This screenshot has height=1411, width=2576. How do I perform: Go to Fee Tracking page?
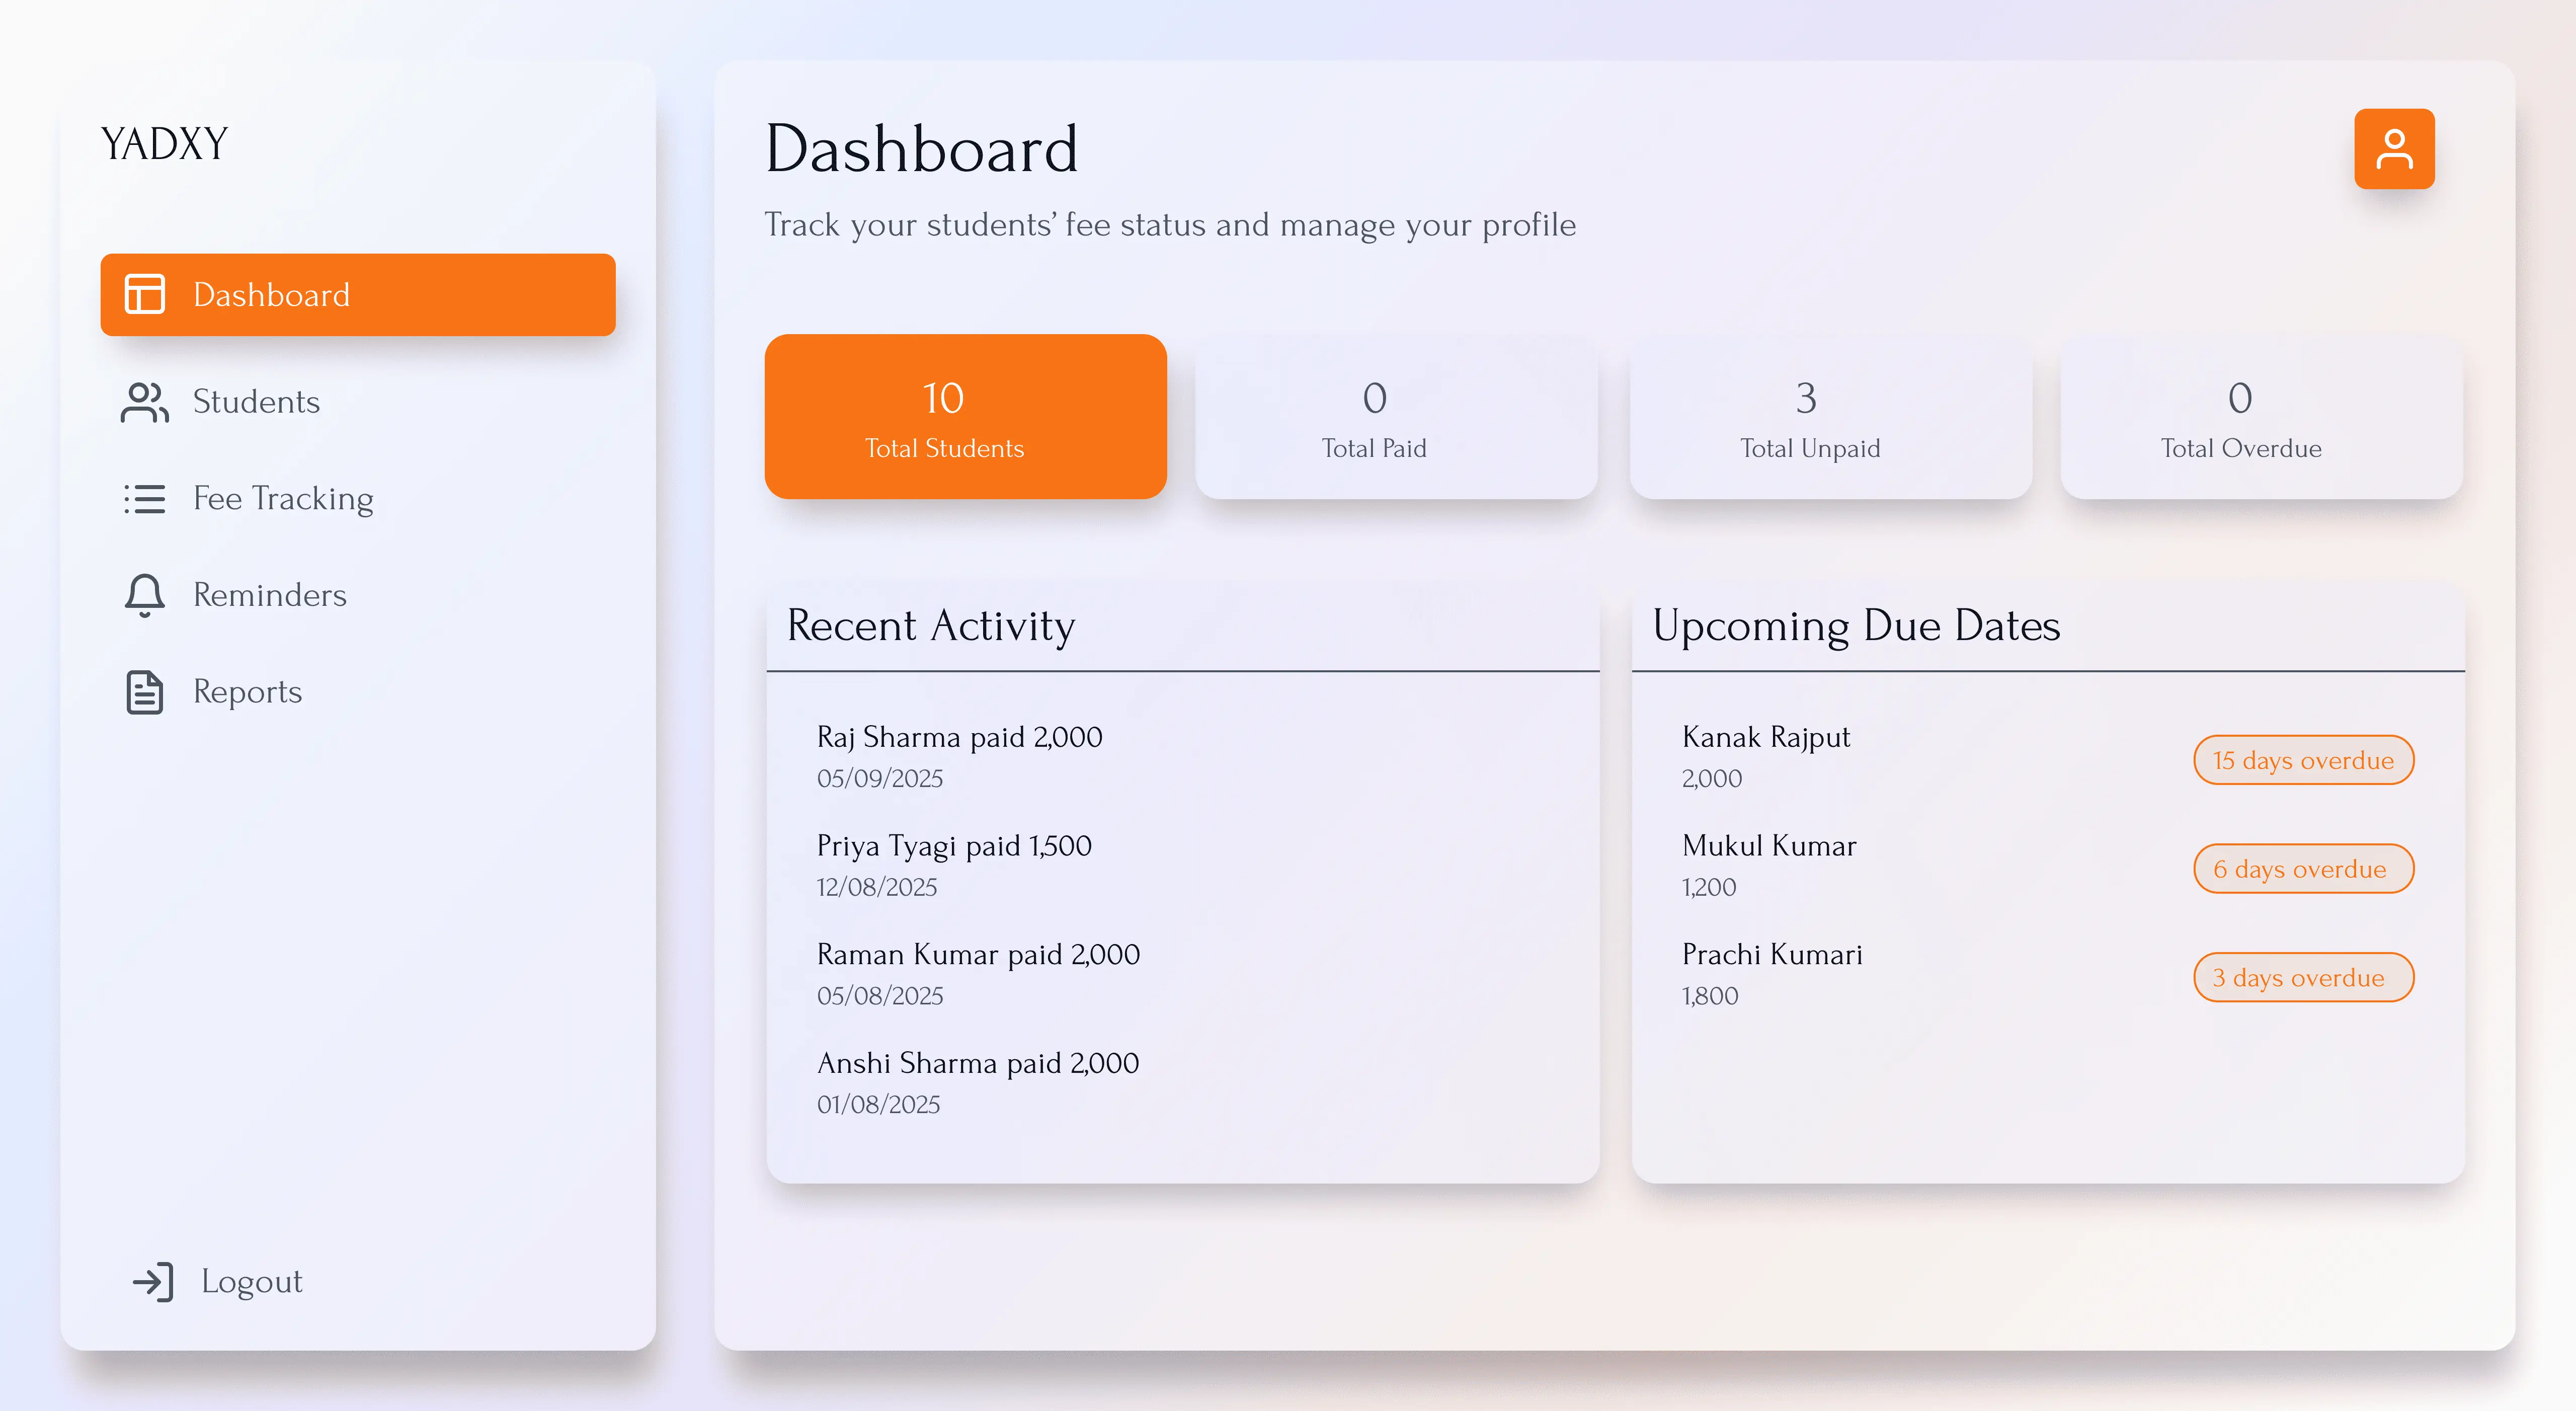283,498
